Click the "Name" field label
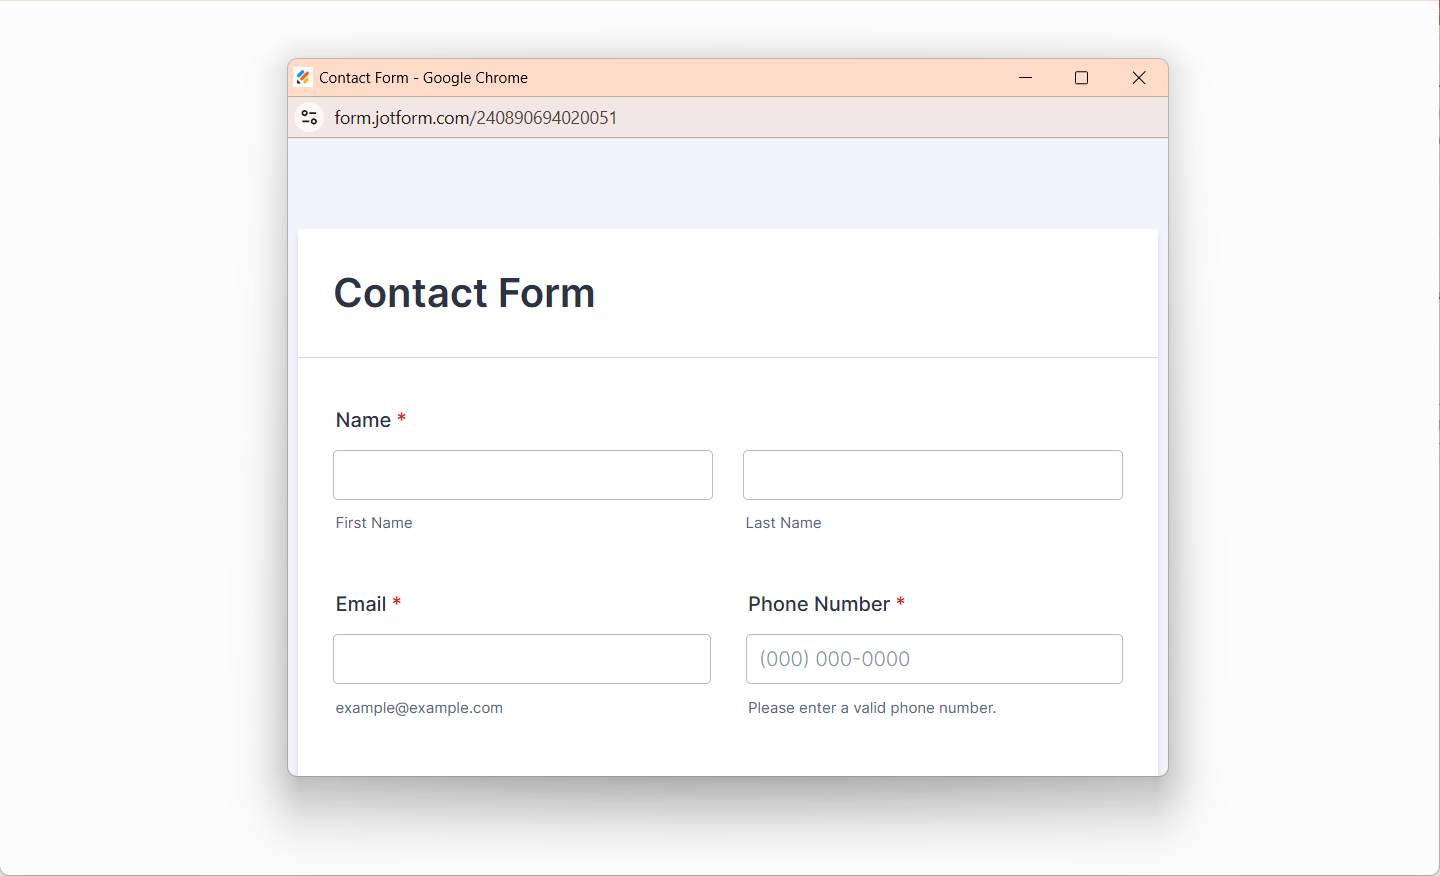The width and height of the screenshot is (1440, 876). [x=363, y=420]
